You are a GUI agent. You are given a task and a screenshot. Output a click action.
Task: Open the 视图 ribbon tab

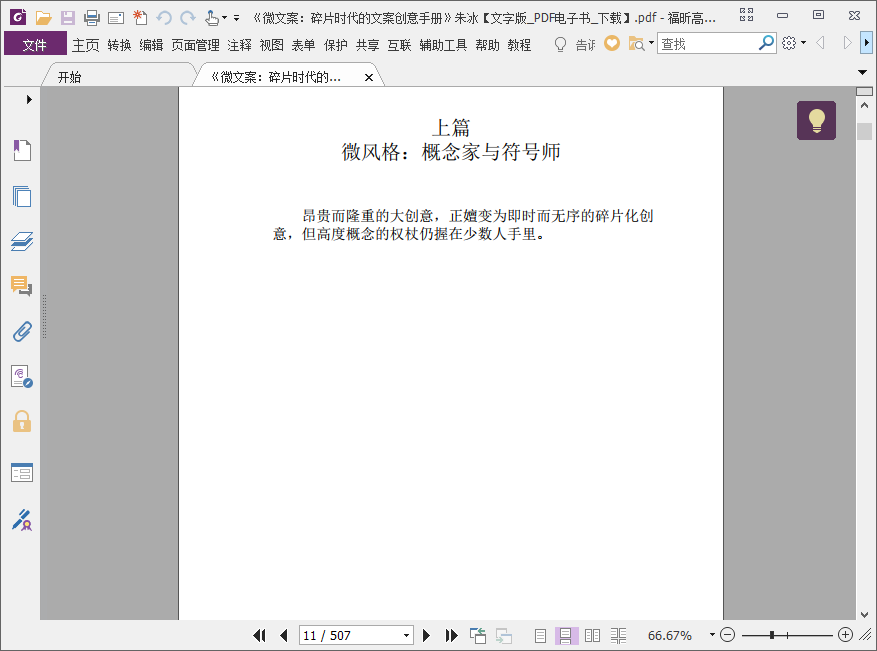(271, 45)
